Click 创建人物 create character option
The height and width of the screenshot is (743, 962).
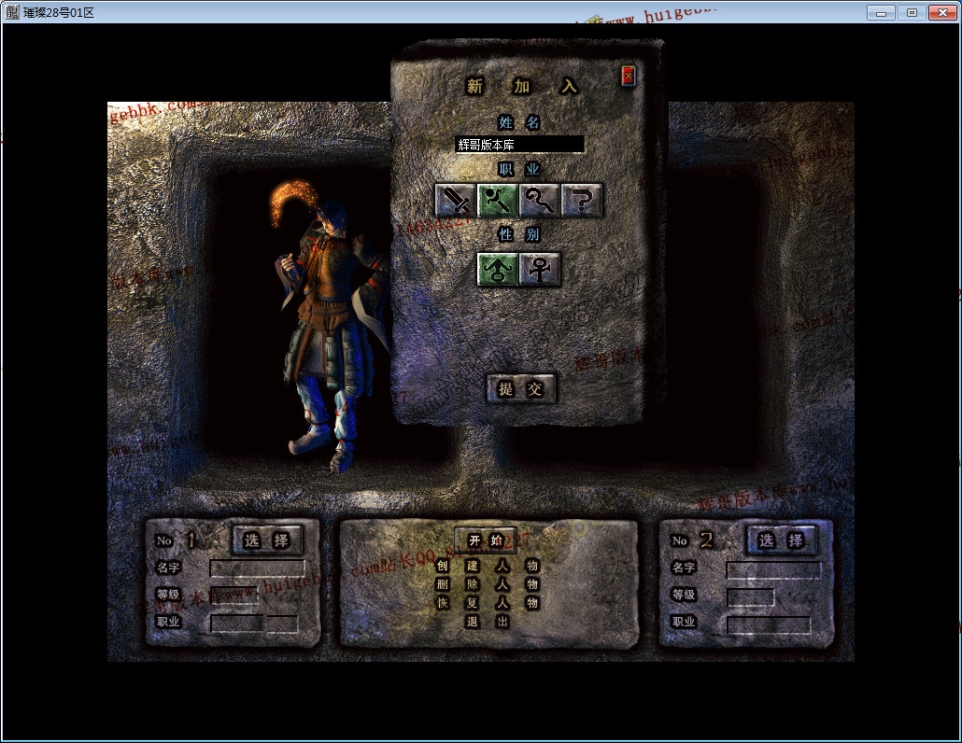pos(487,566)
